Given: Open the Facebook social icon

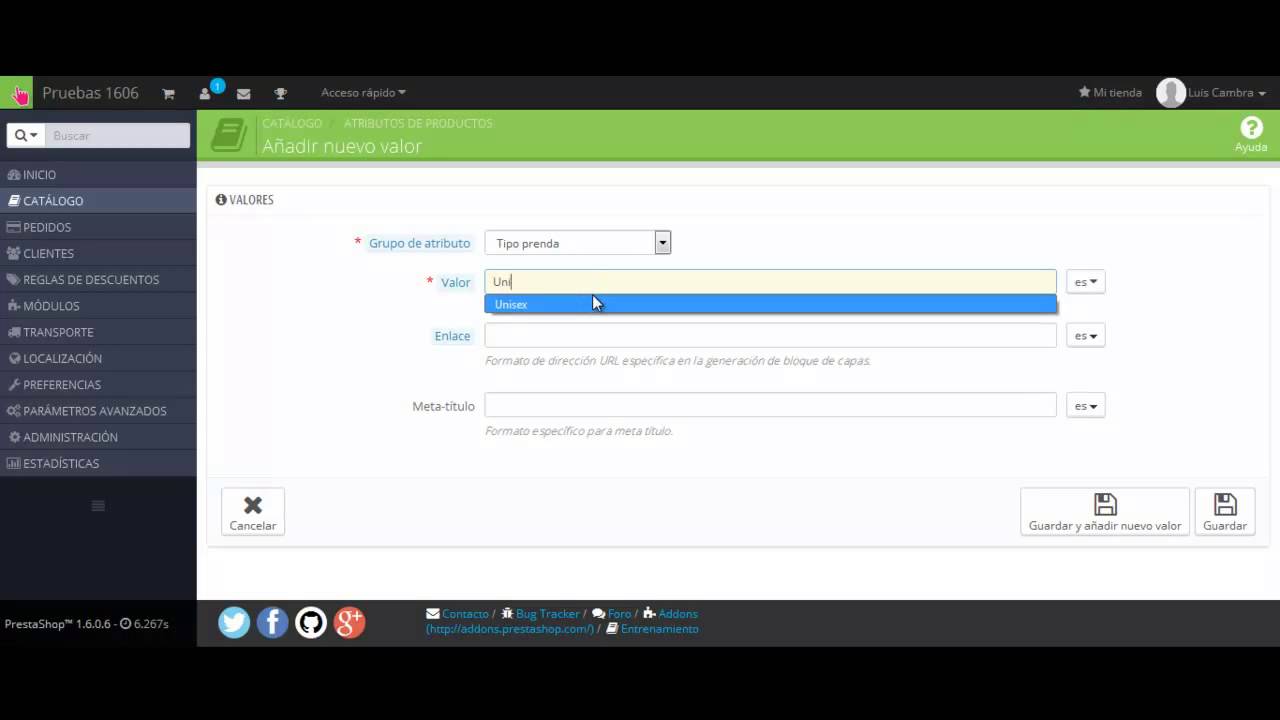Looking at the screenshot, I should pyautogui.click(x=272, y=622).
